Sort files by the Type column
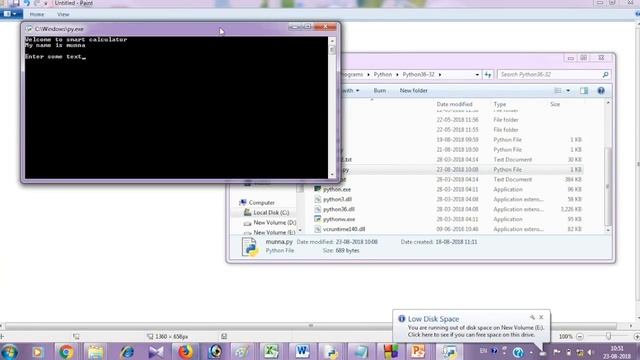640x360 pixels. click(x=500, y=104)
